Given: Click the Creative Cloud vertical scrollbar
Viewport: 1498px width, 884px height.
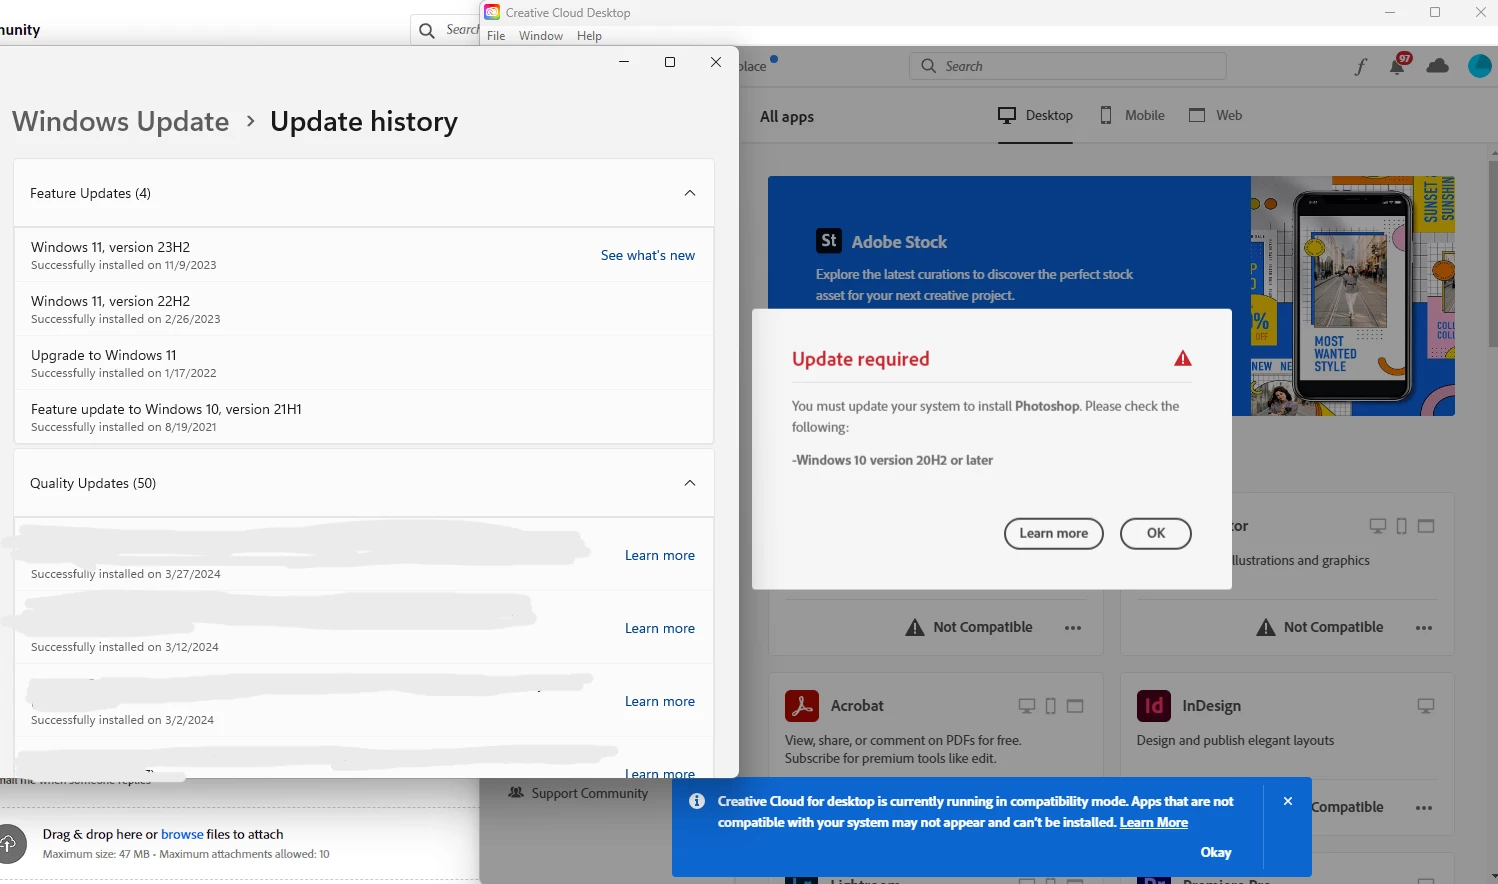Looking at the screenshot, I should 1493,252.
